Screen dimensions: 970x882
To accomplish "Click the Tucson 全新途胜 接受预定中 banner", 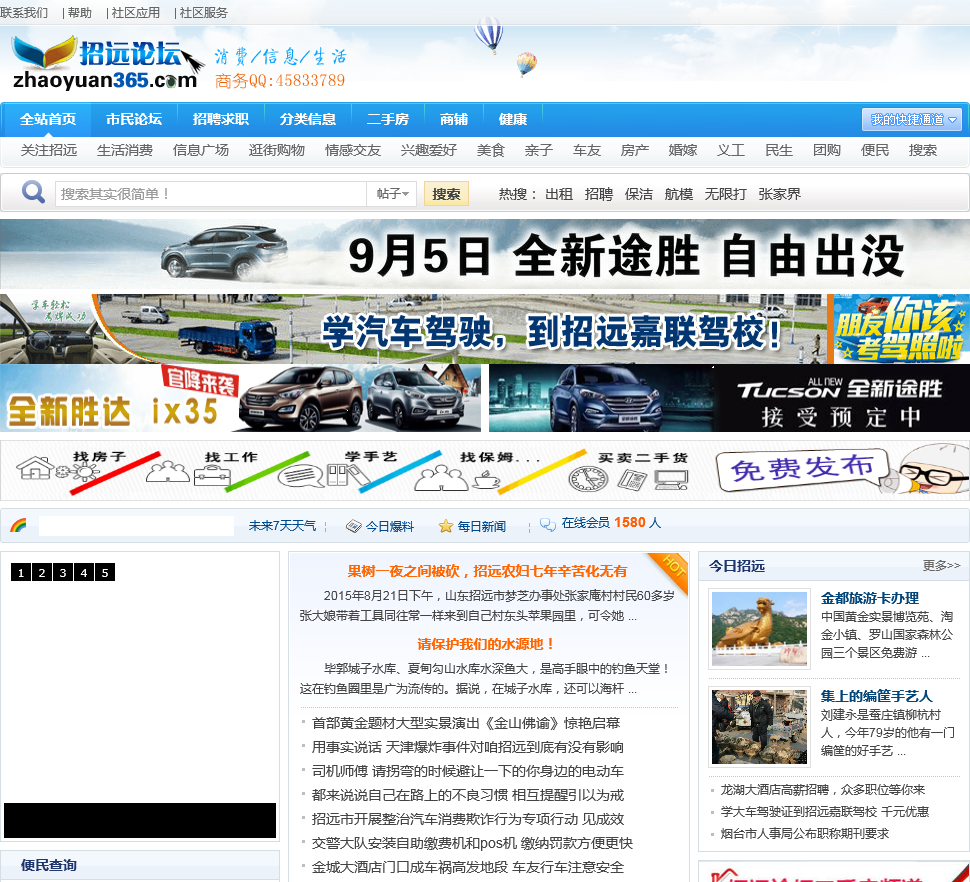I will (x=729, y=398).
